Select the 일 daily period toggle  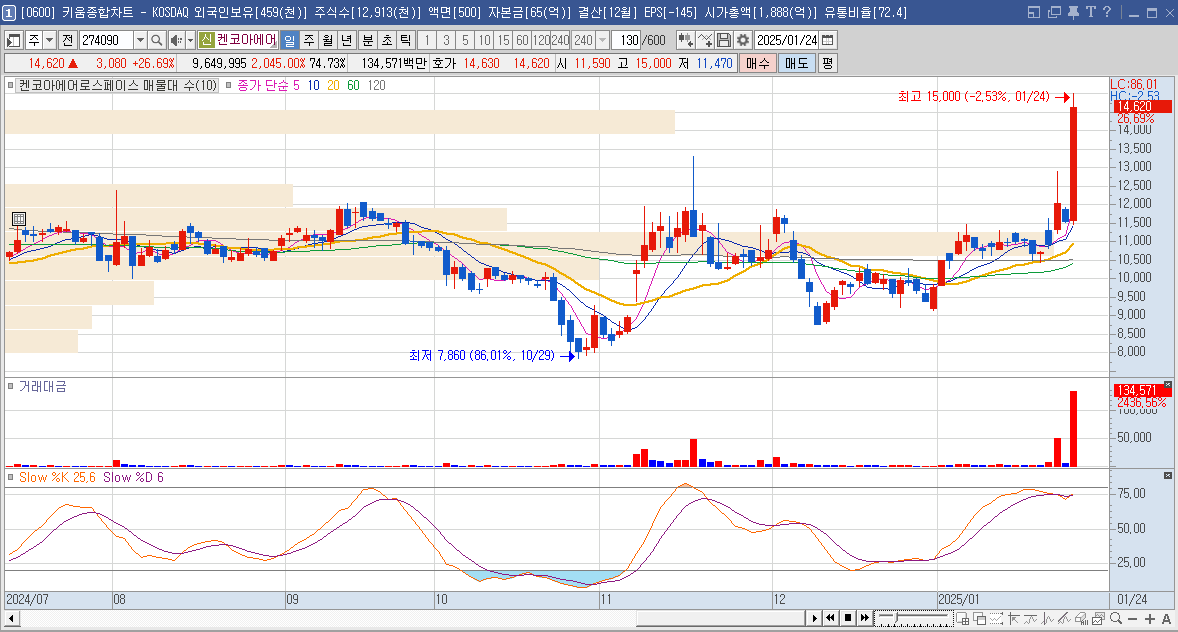tap(290, 40)
